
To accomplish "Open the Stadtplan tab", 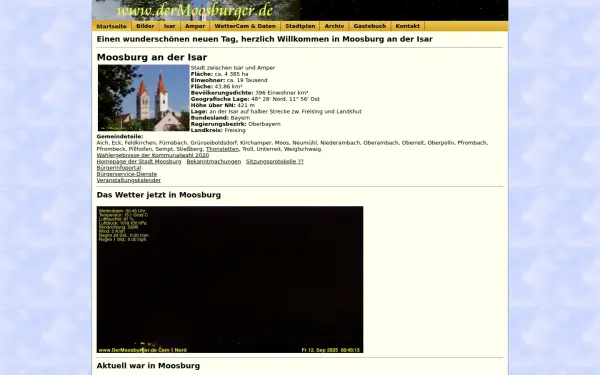I will pos(300,26).
